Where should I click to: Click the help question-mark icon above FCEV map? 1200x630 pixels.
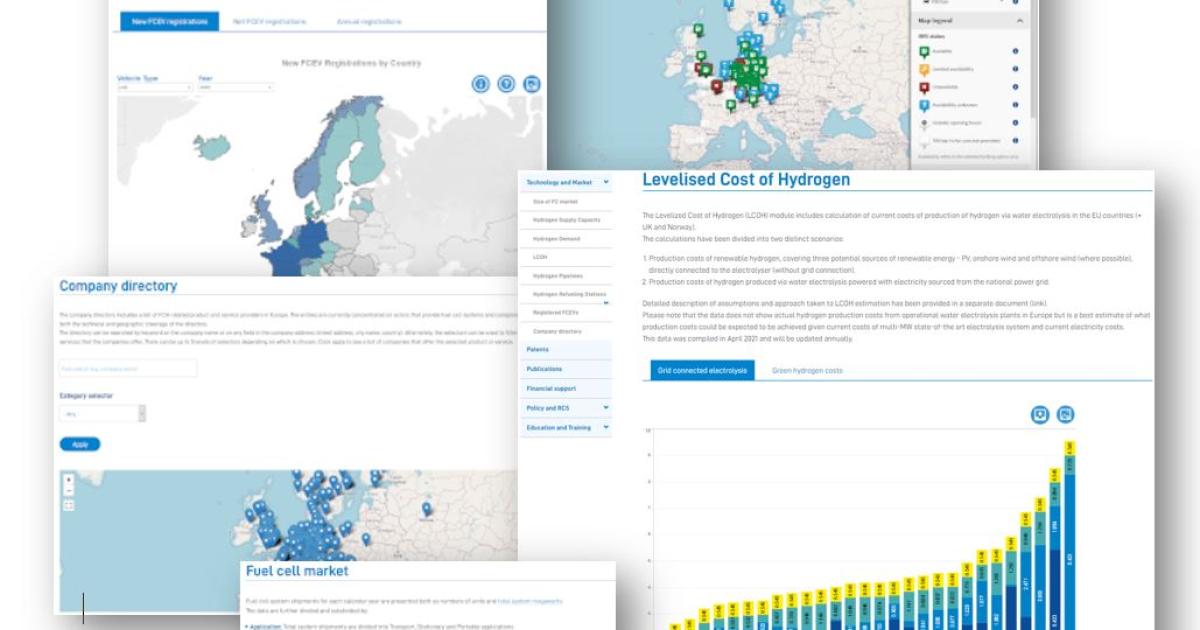[x=506, y=84]
